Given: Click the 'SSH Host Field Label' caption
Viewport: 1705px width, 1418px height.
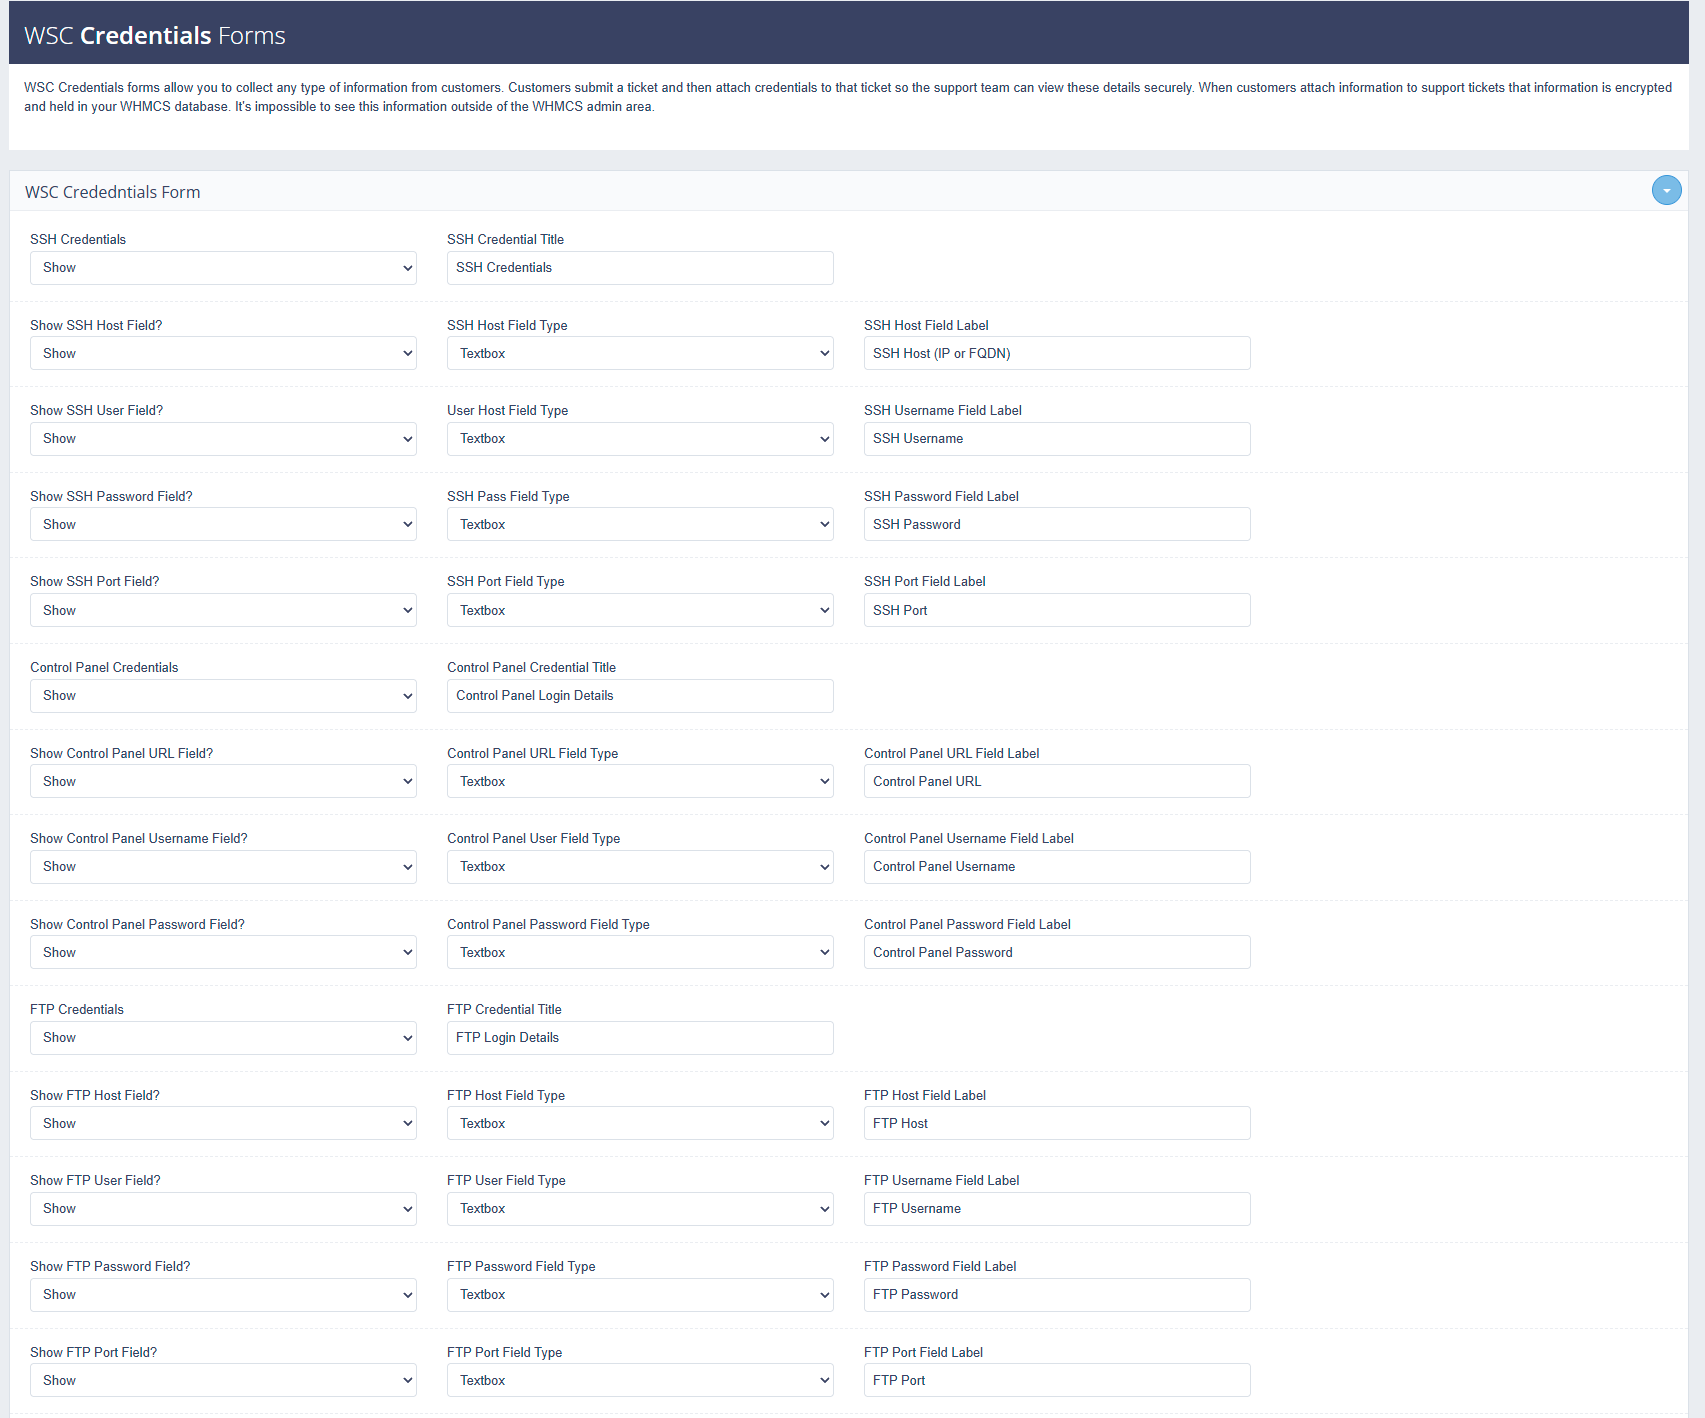Looking at the screenshot, I should coord(926,325).
